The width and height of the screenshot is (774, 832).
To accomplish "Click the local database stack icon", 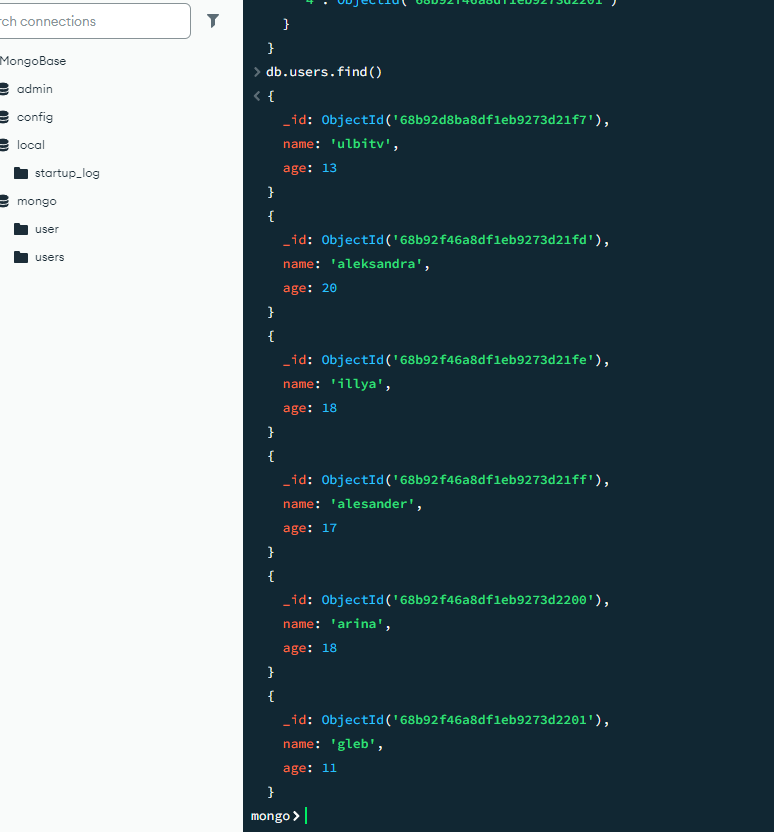I will [4, 145].
